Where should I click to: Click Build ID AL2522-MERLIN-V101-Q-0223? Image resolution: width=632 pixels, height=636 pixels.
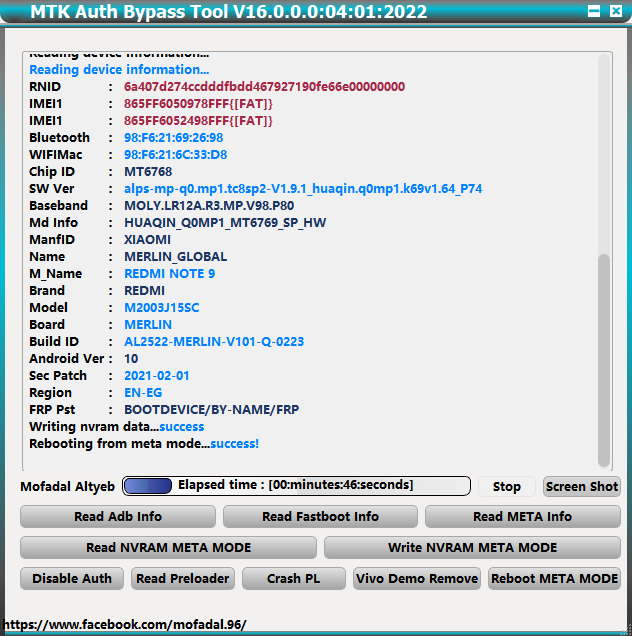coord(214,342)
